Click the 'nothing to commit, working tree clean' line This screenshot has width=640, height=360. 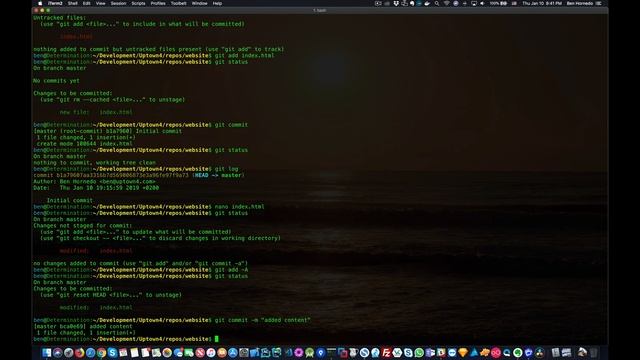(94, 162)
